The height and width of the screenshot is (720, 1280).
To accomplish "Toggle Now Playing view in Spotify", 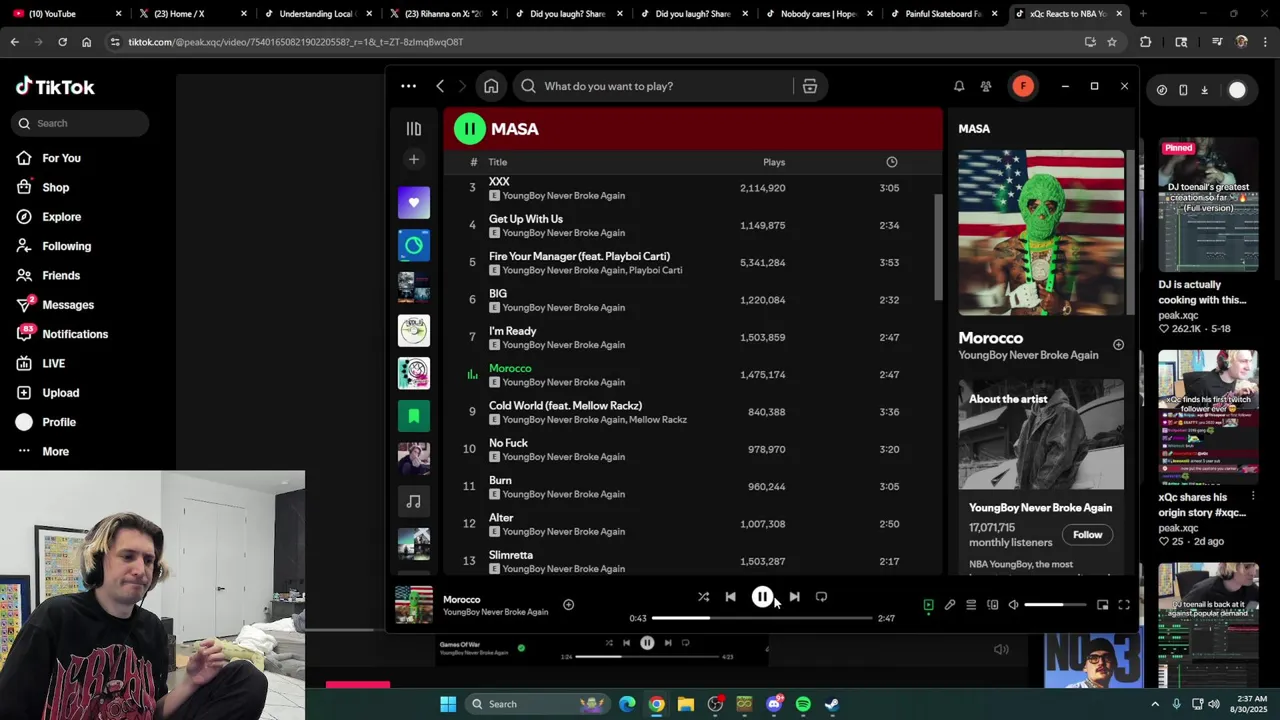I will tap(928, 605).
